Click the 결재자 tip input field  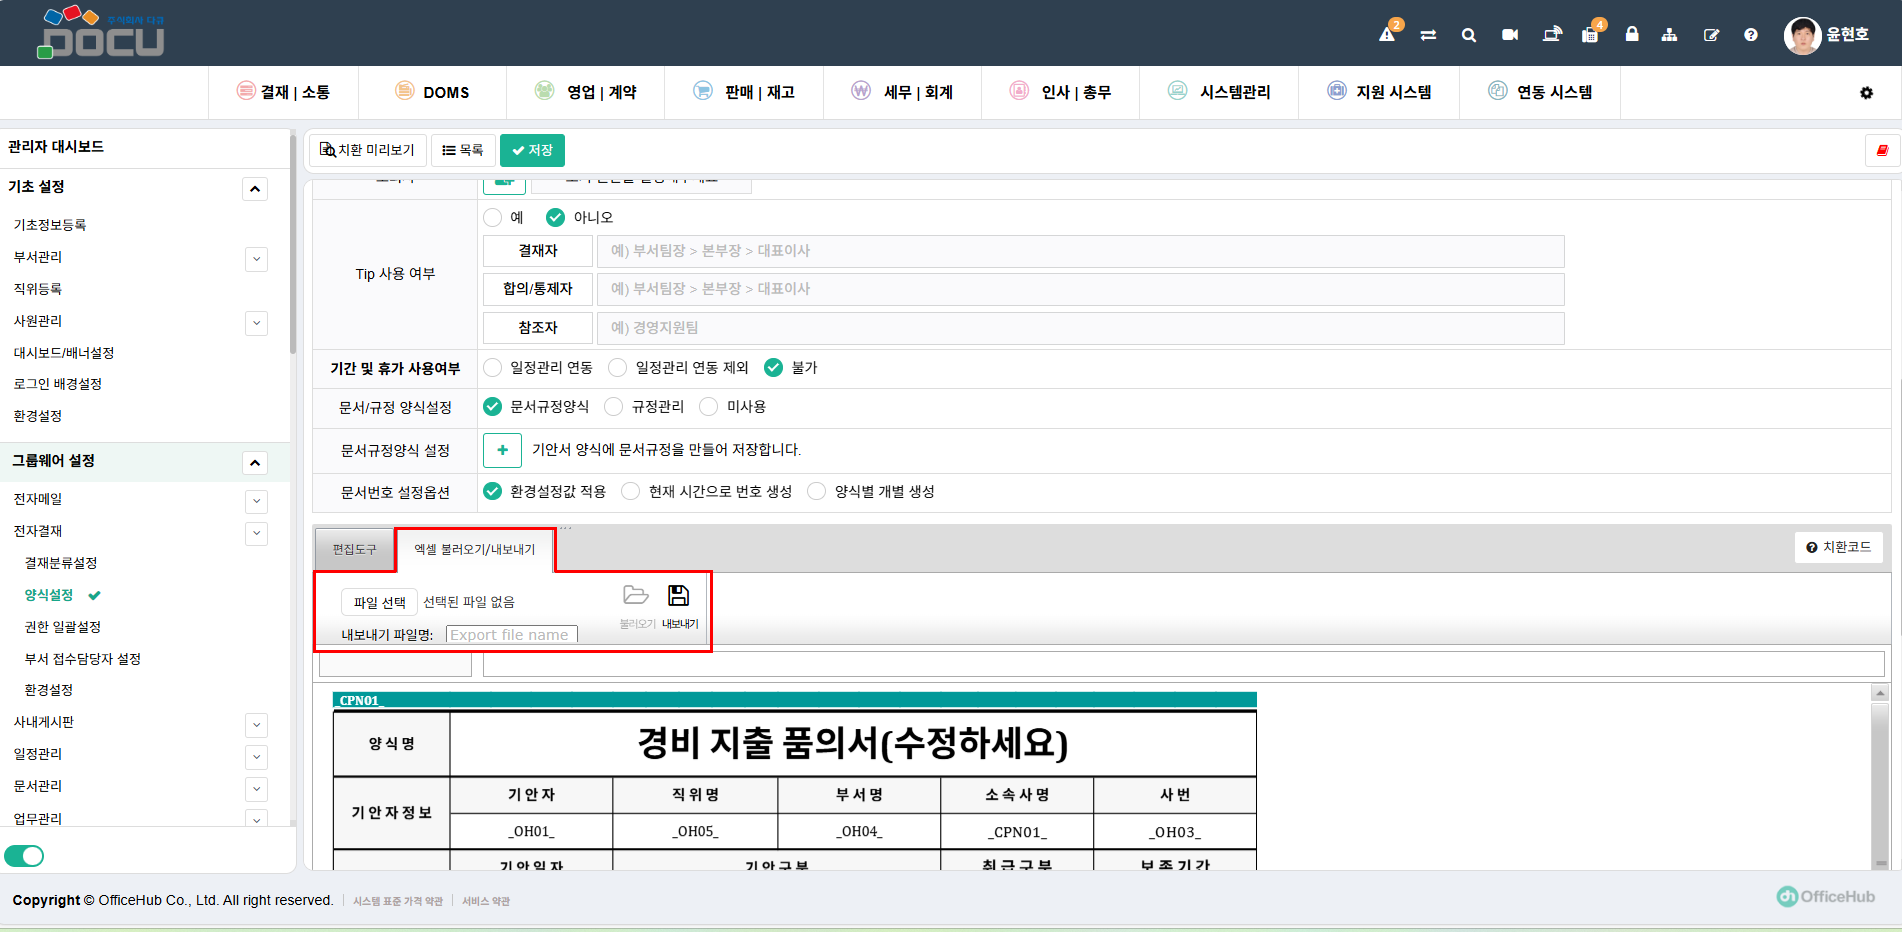pyautogui.click(x=1080, y=251)
